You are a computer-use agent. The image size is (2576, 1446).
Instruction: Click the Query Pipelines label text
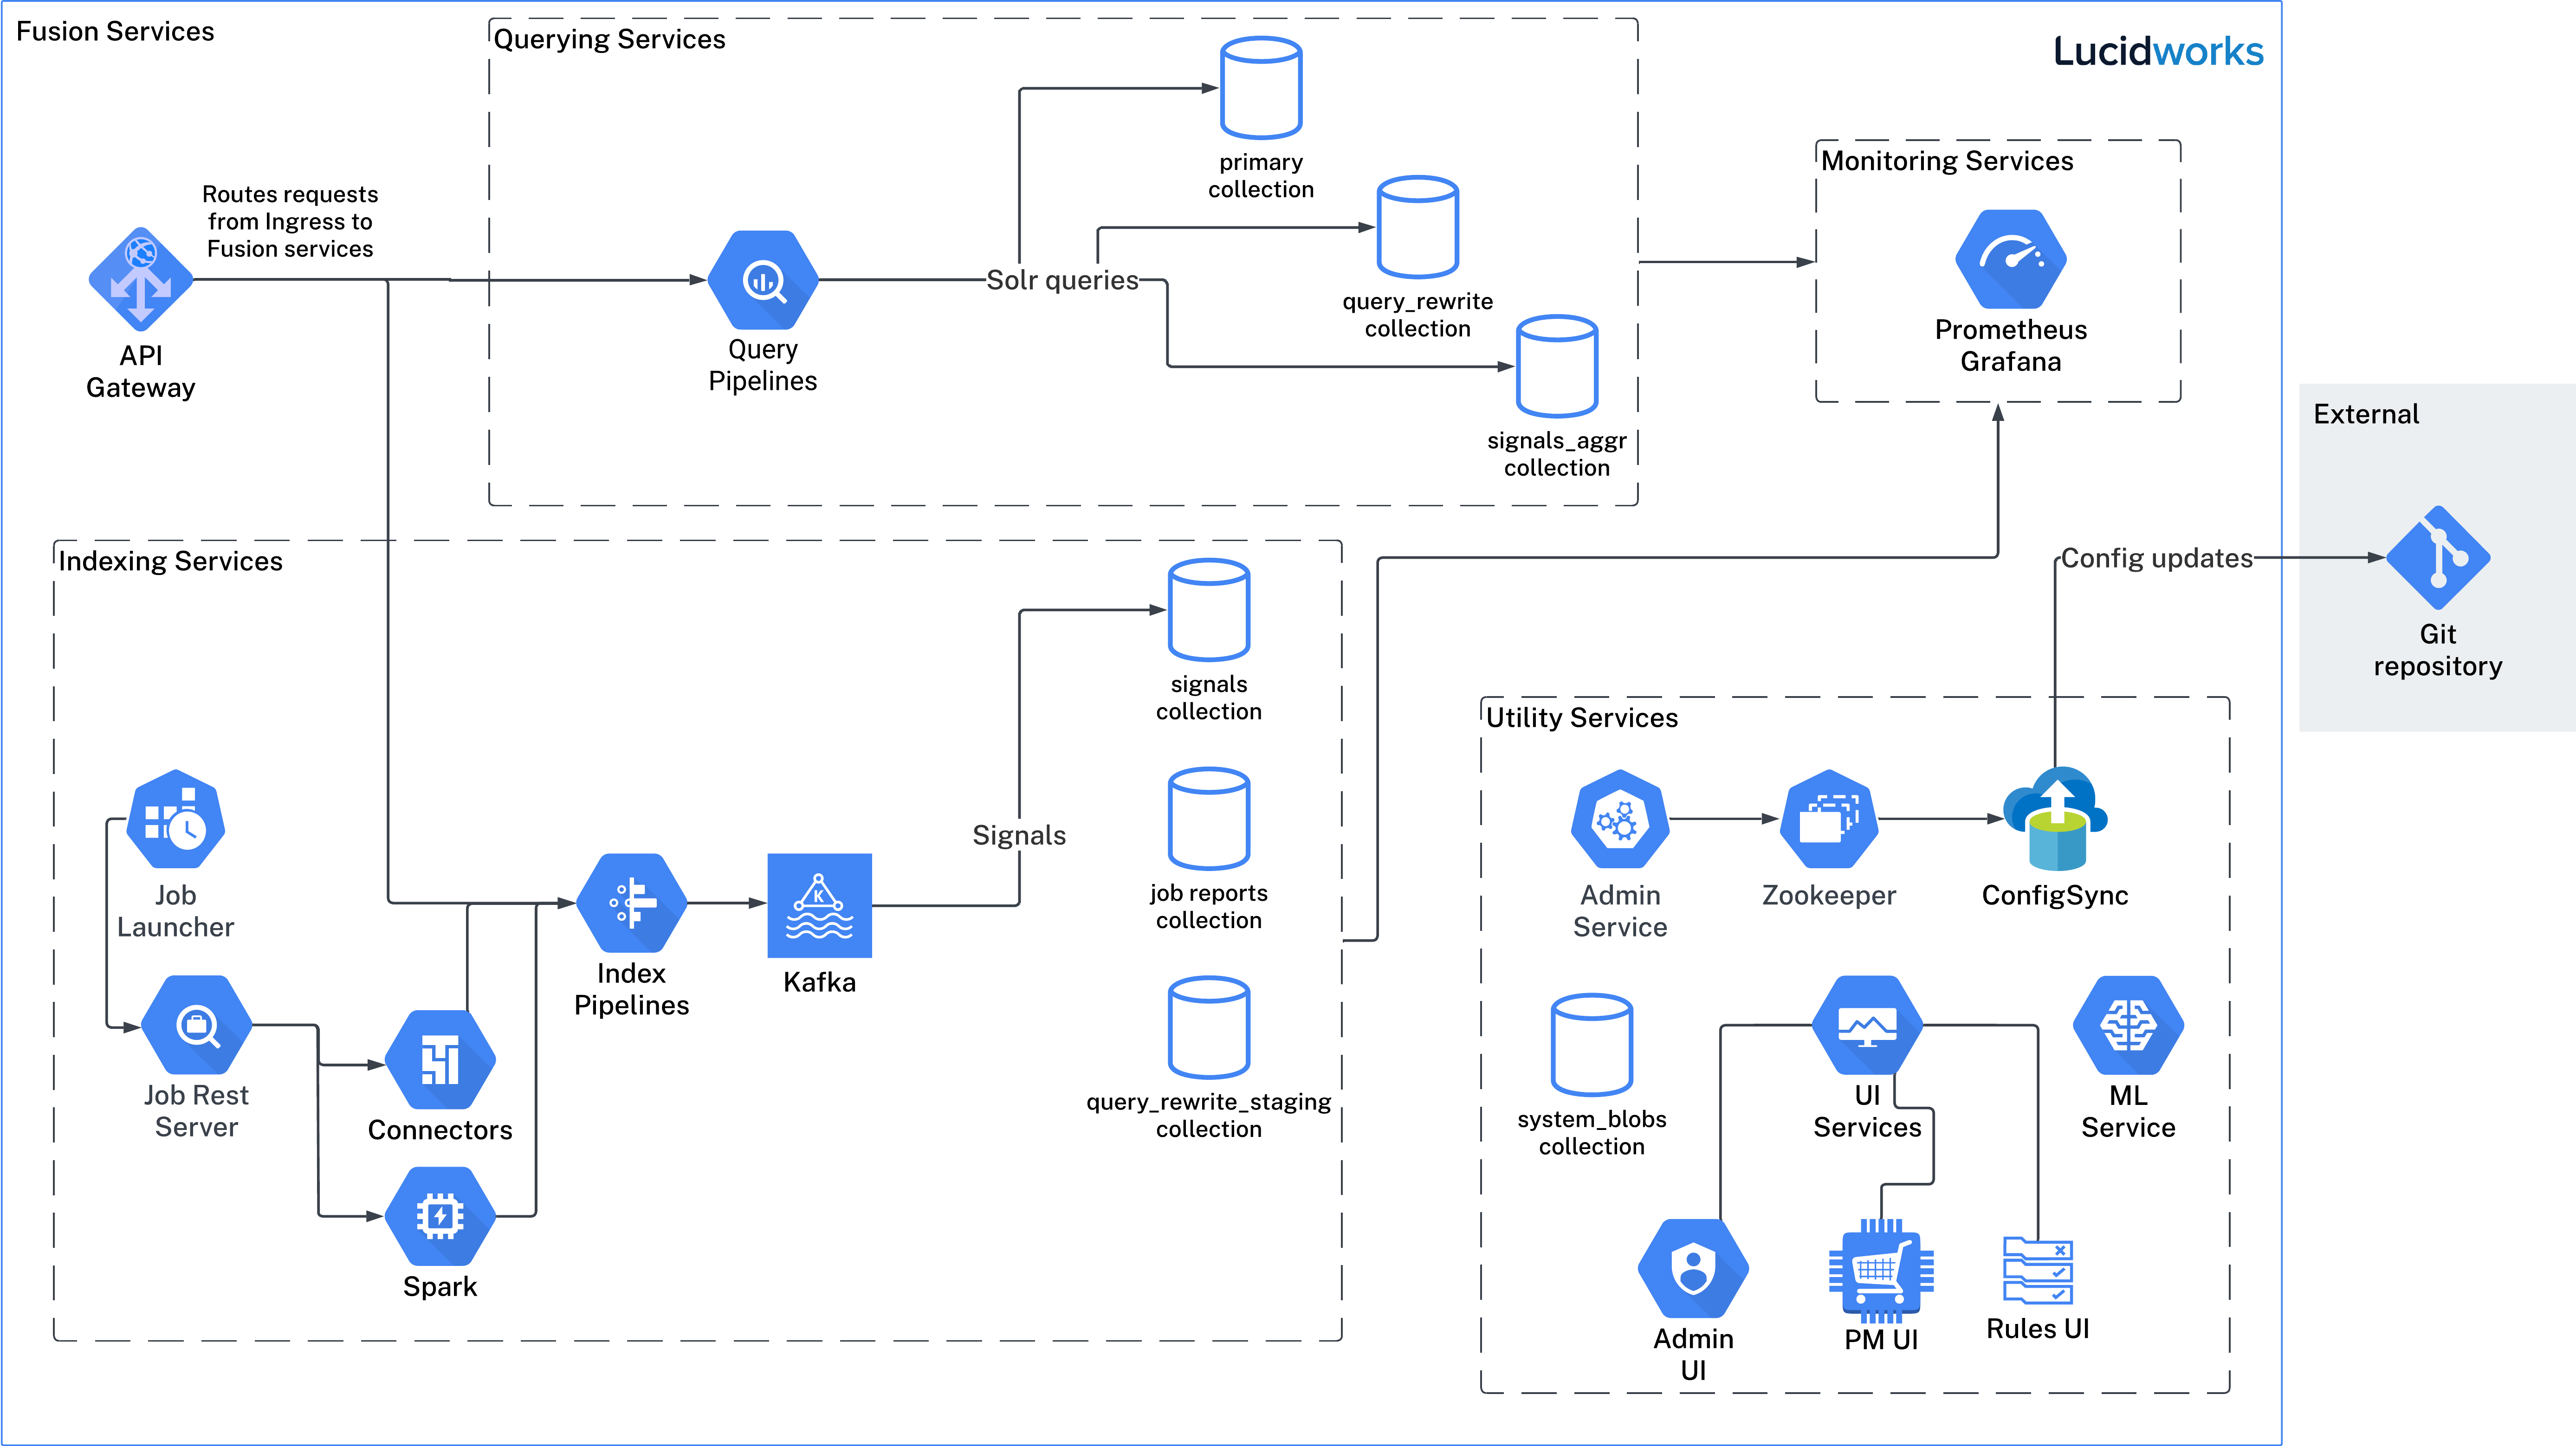pos(763,365)
